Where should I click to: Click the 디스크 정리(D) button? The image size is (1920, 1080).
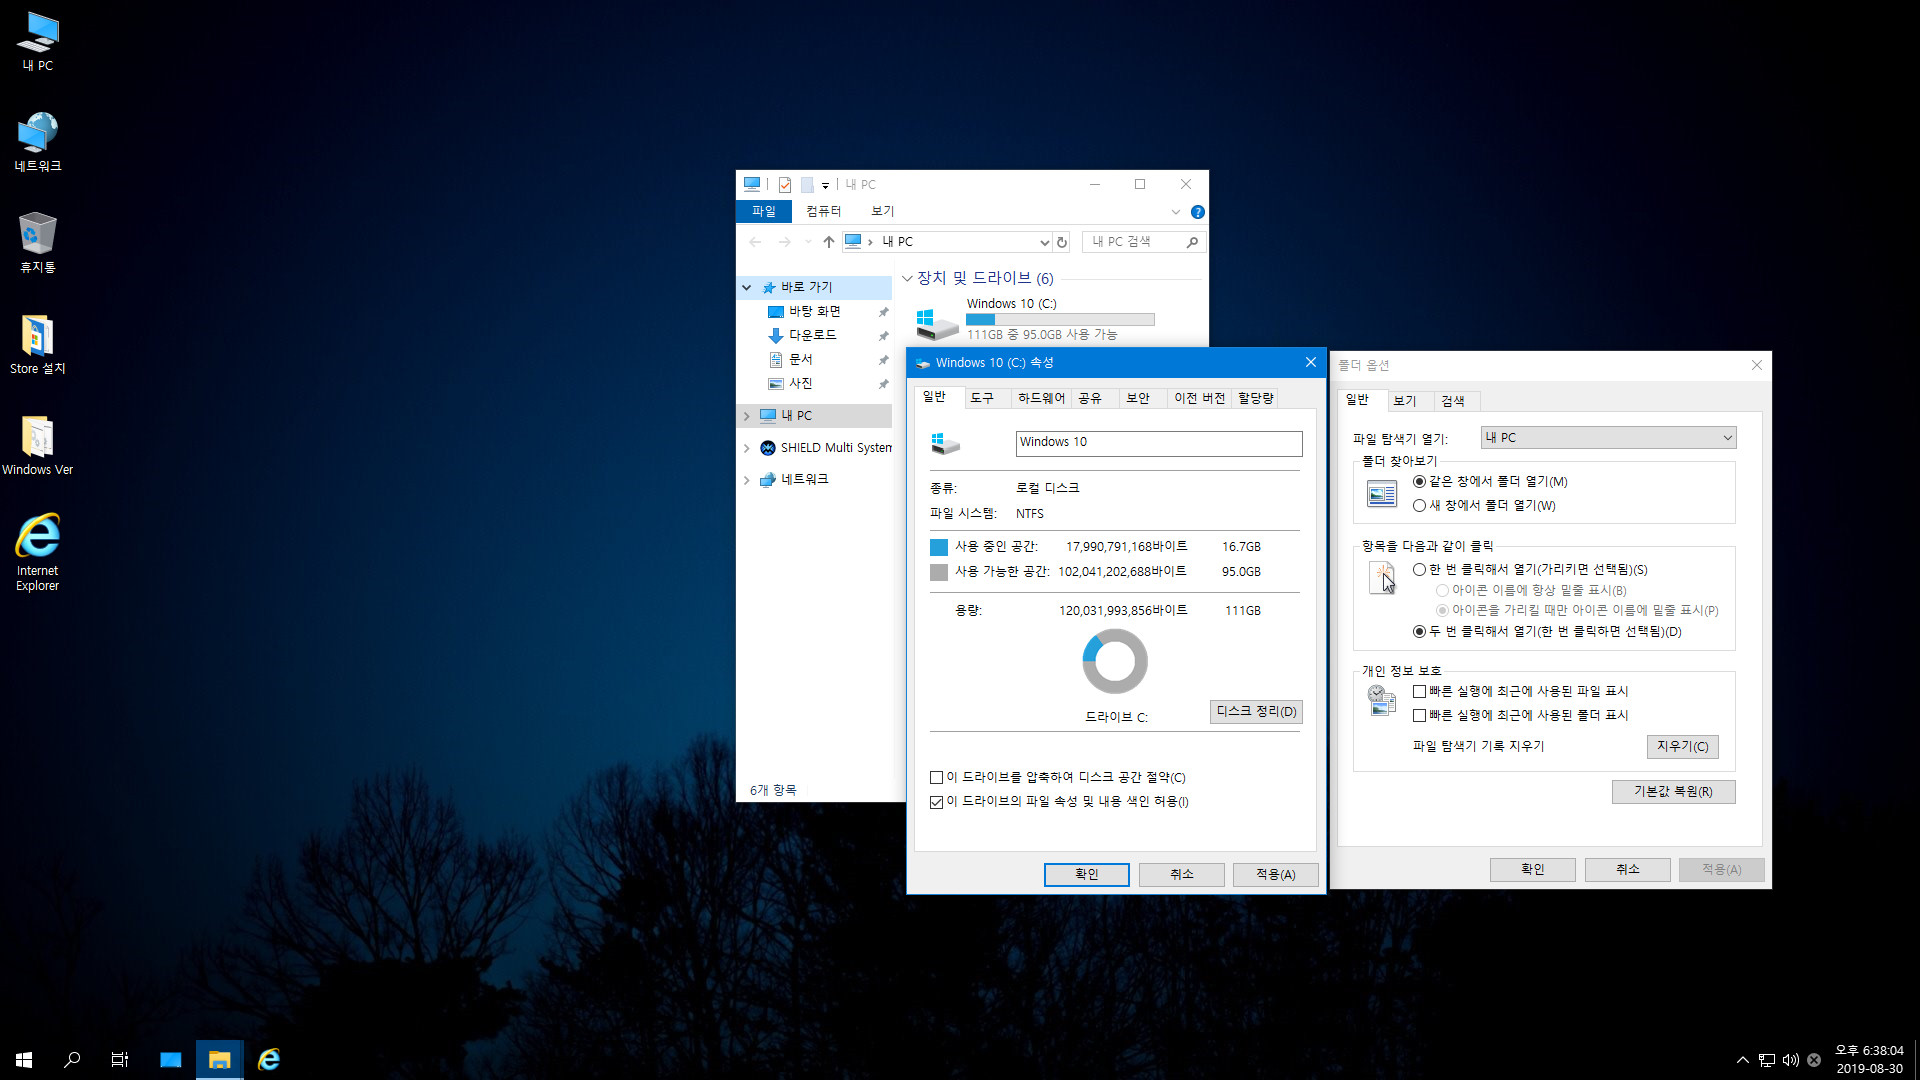point(1256,712)
